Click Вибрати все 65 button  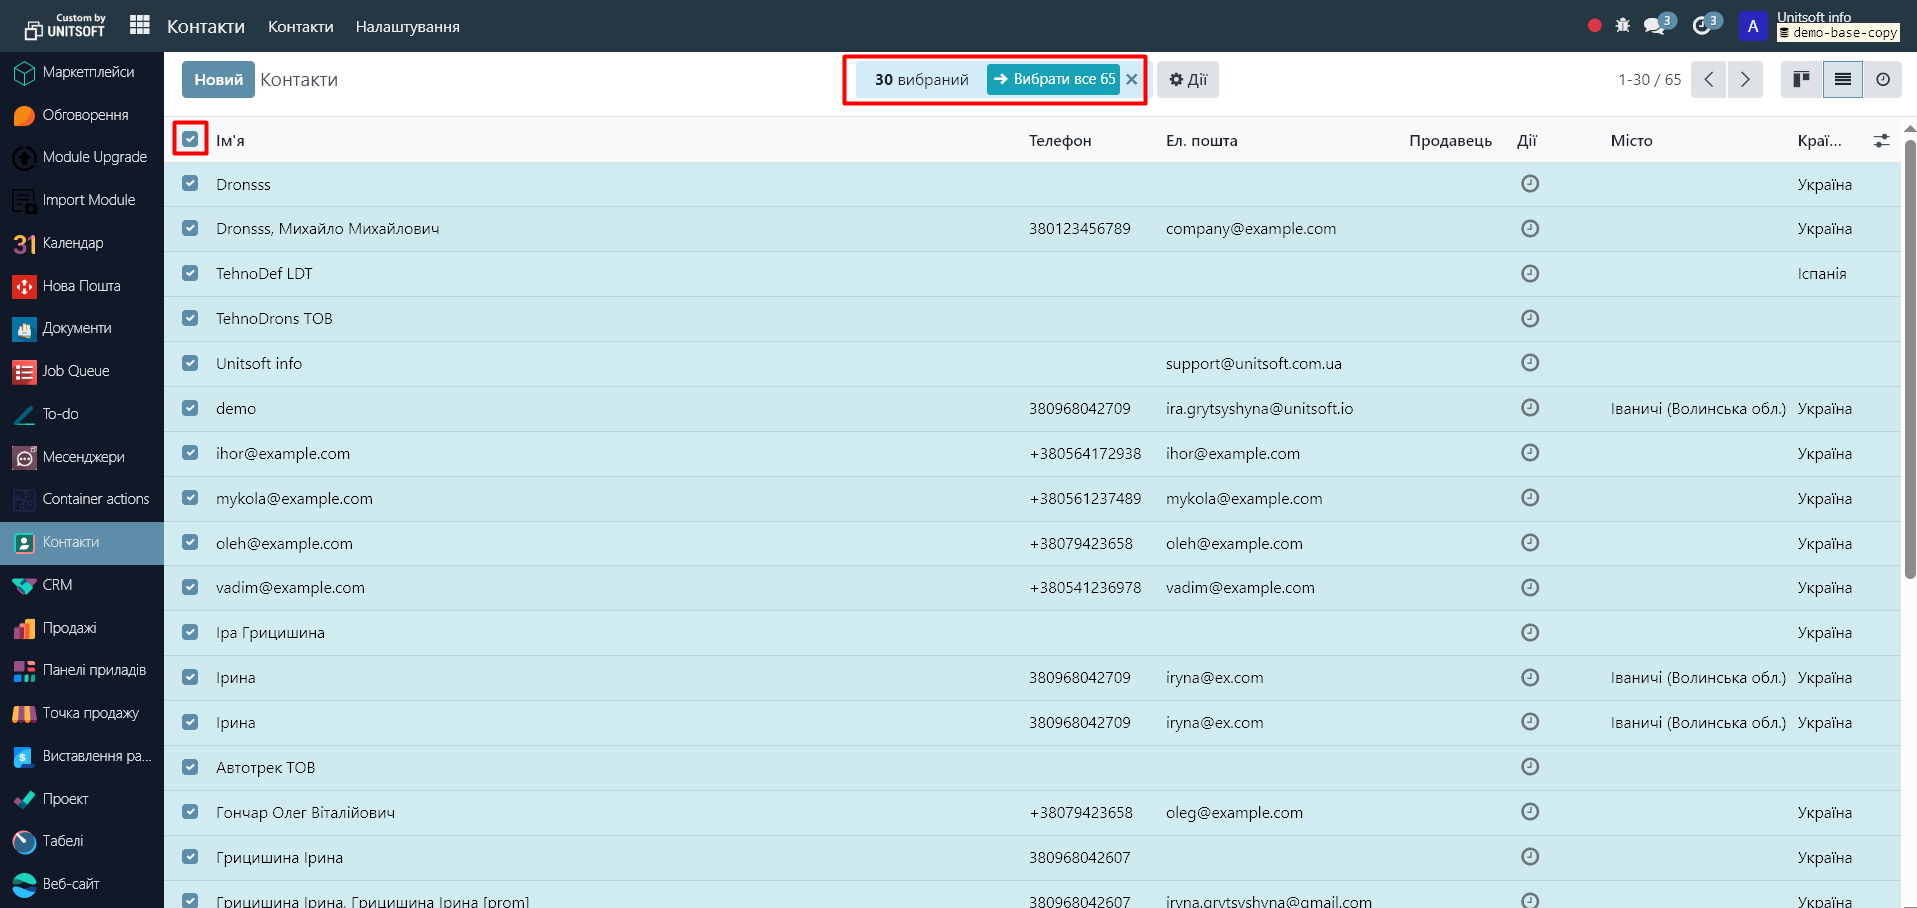pos(1054,79)
